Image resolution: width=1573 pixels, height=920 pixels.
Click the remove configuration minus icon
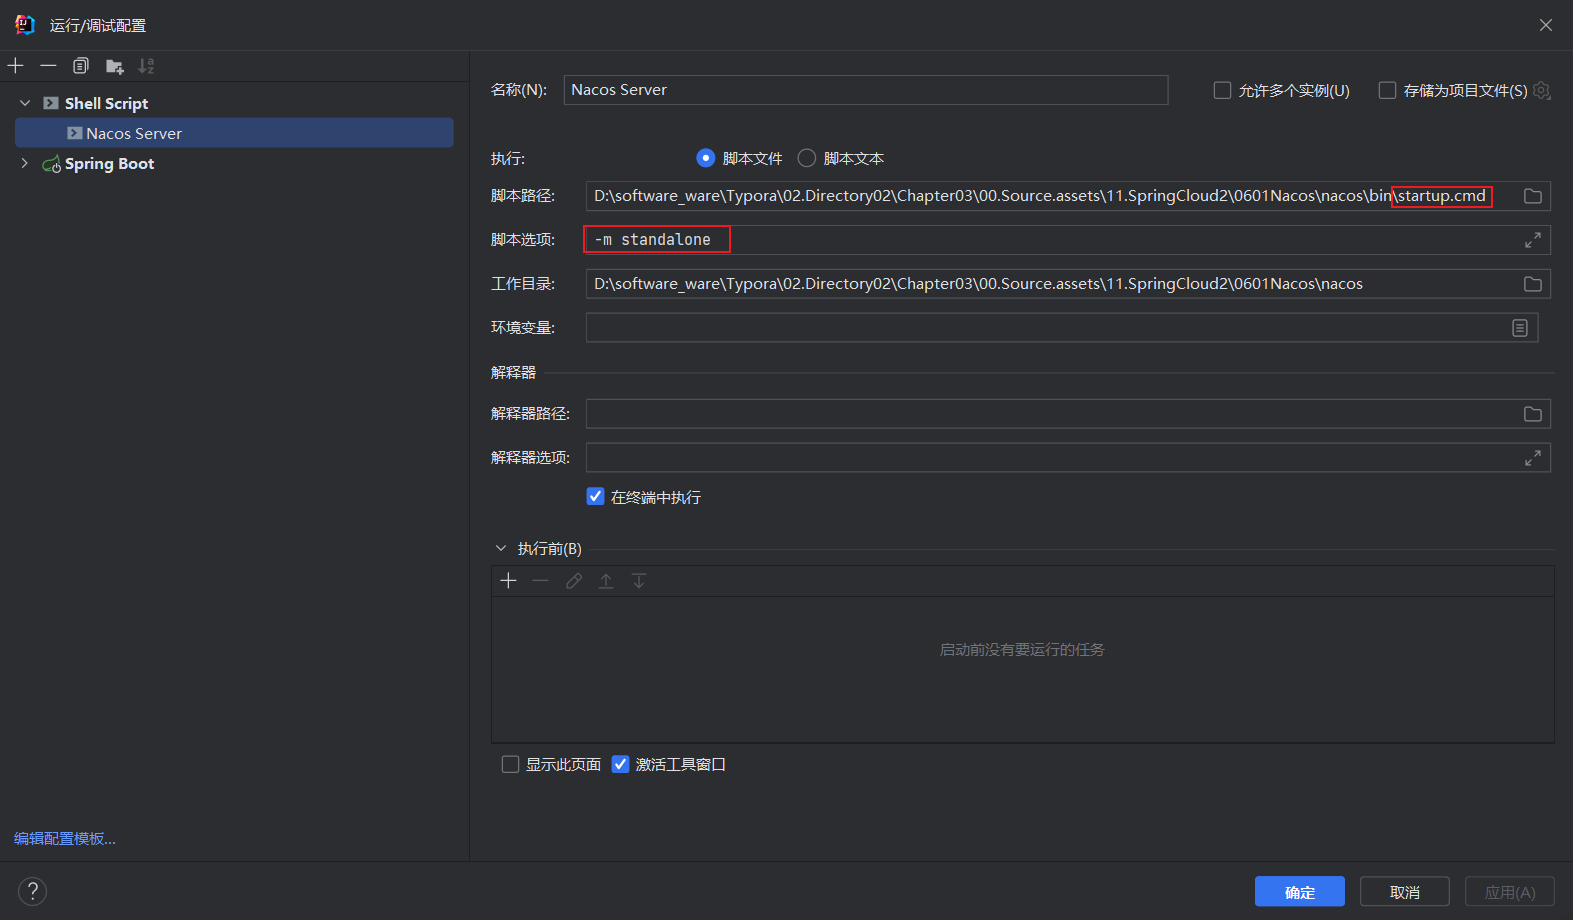click(x=48, y=66)
